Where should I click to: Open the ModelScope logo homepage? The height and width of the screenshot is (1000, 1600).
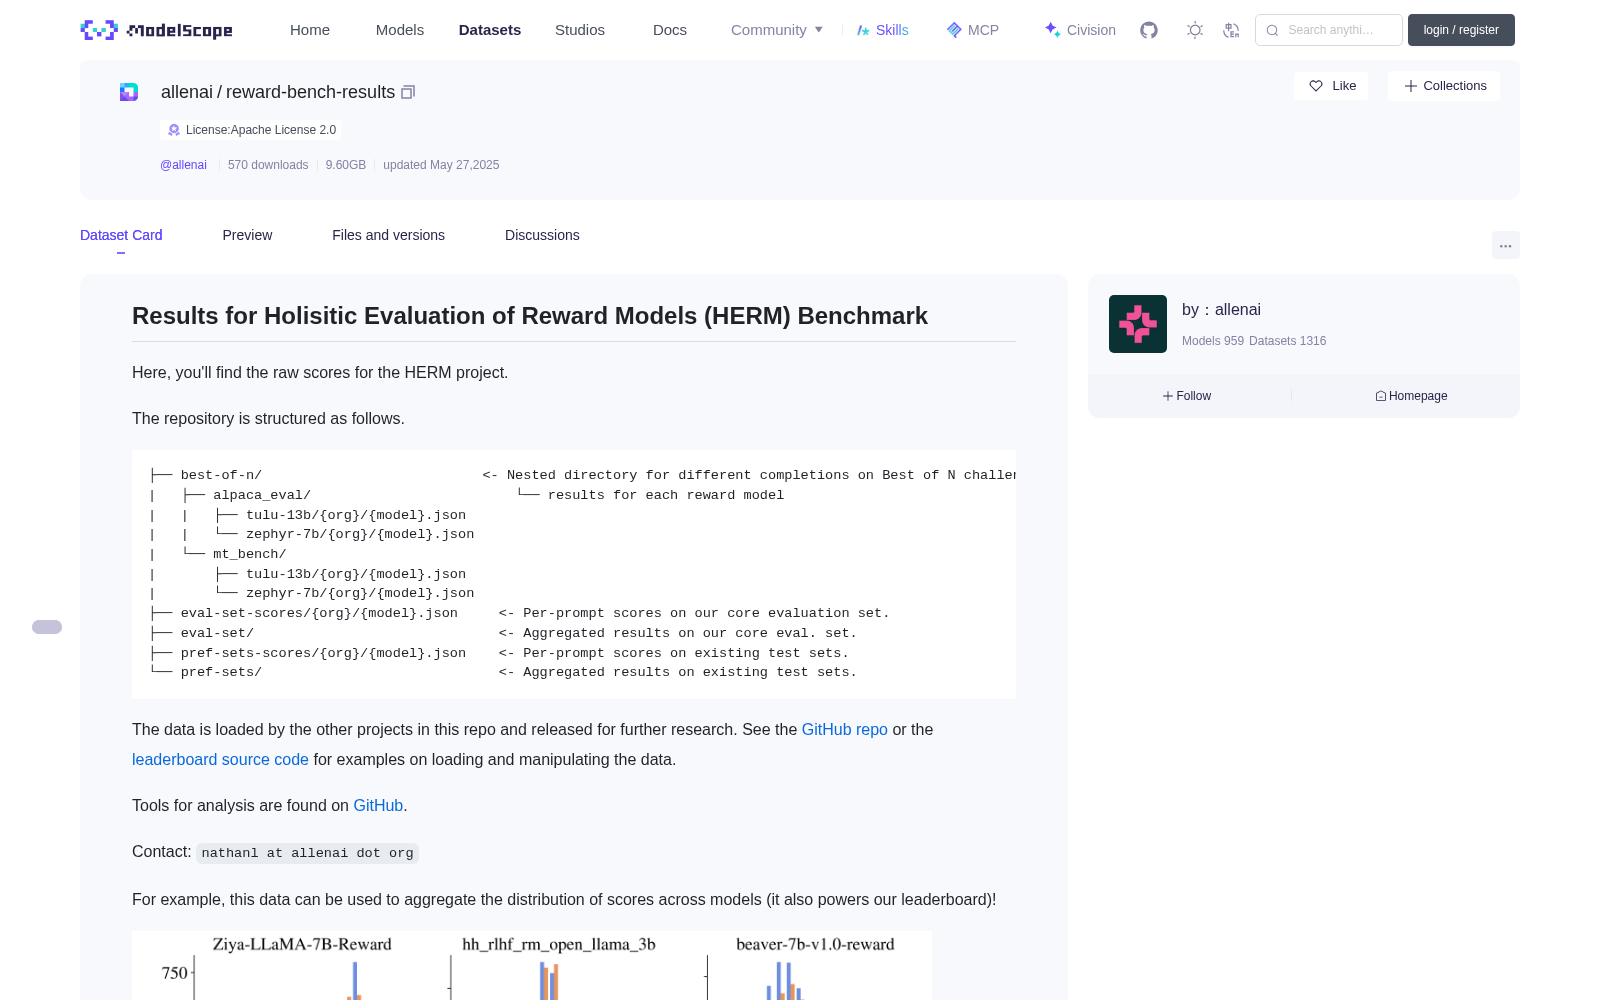[157, 30]
